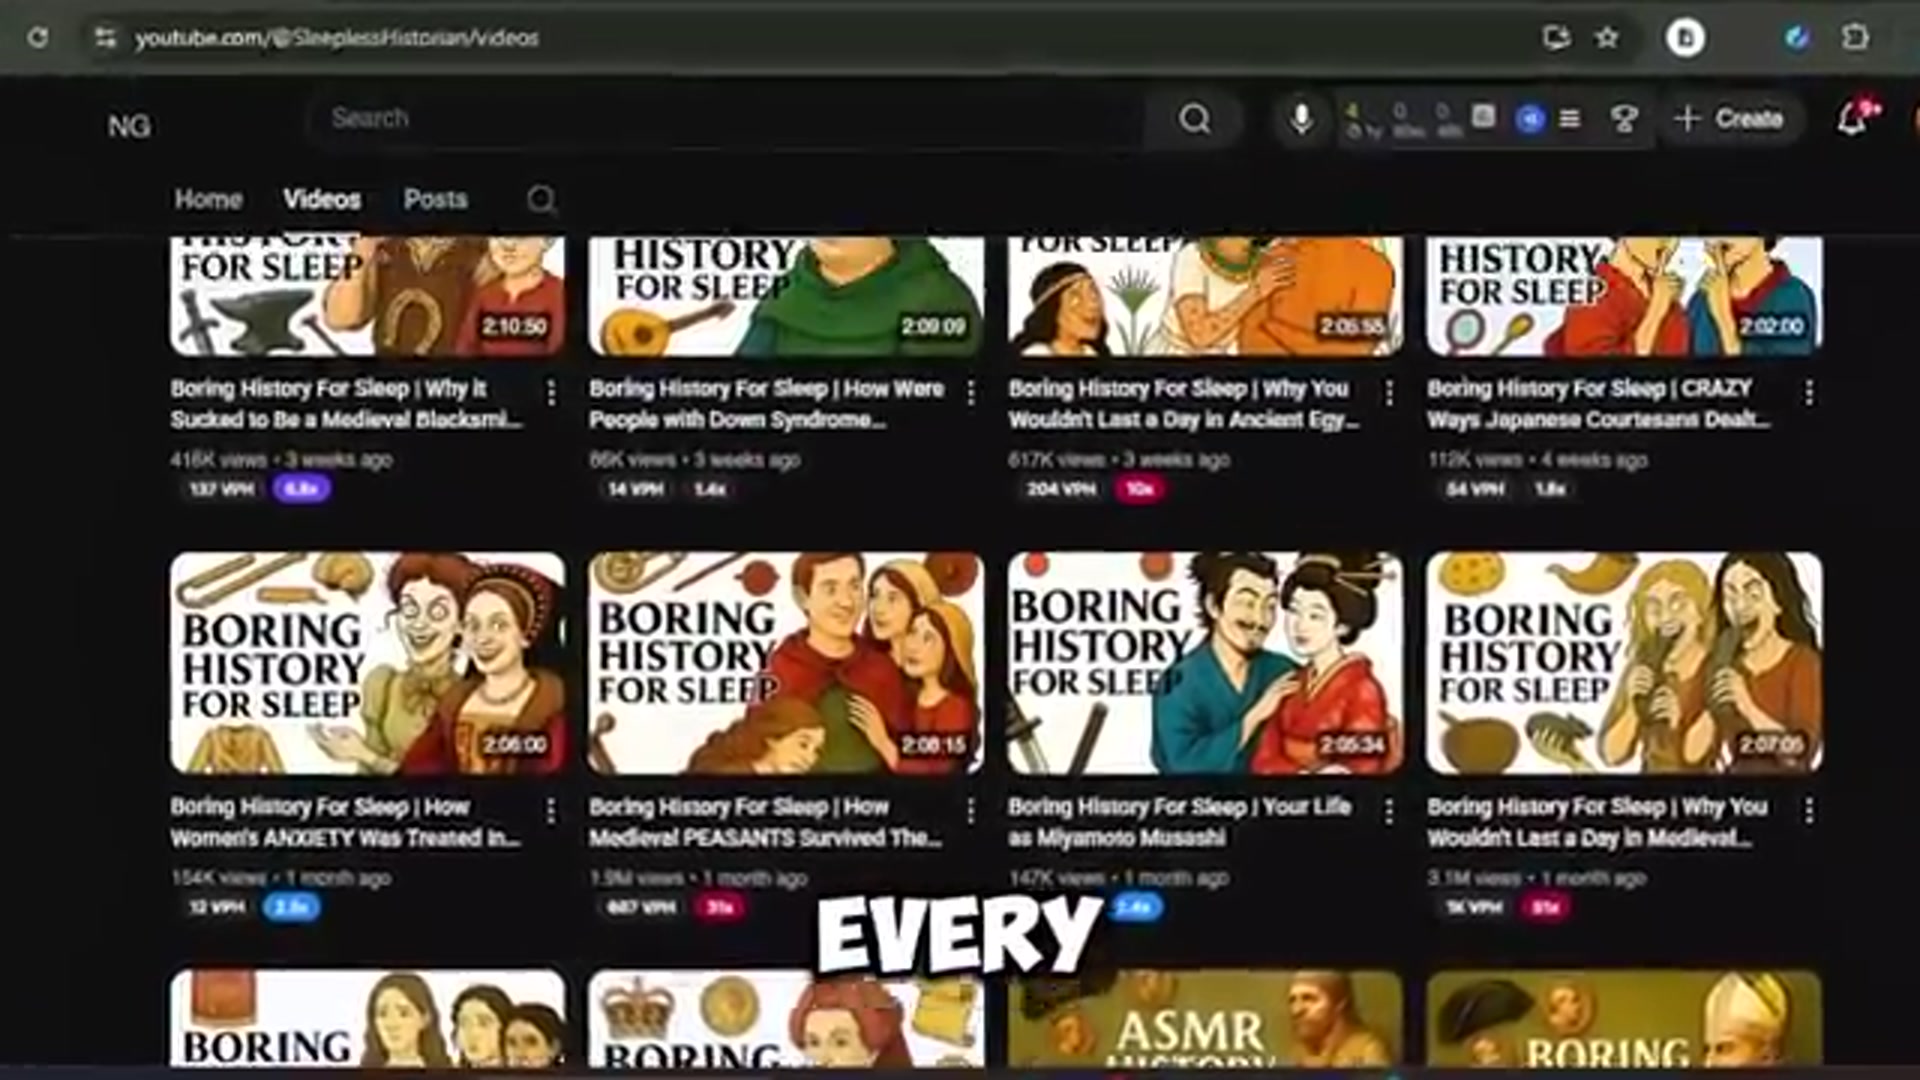
Task: Open more options for Ancient Egypt video
Action: point(1389,392)
